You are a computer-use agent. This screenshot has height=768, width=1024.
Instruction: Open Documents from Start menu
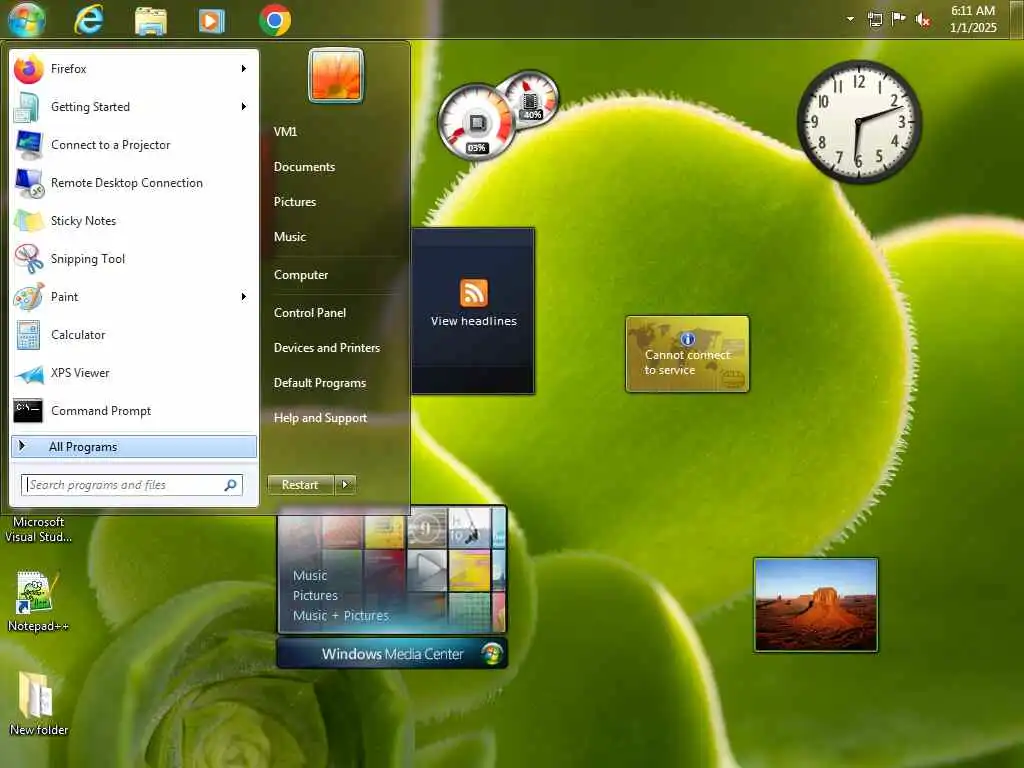click(x=304, y=167)
